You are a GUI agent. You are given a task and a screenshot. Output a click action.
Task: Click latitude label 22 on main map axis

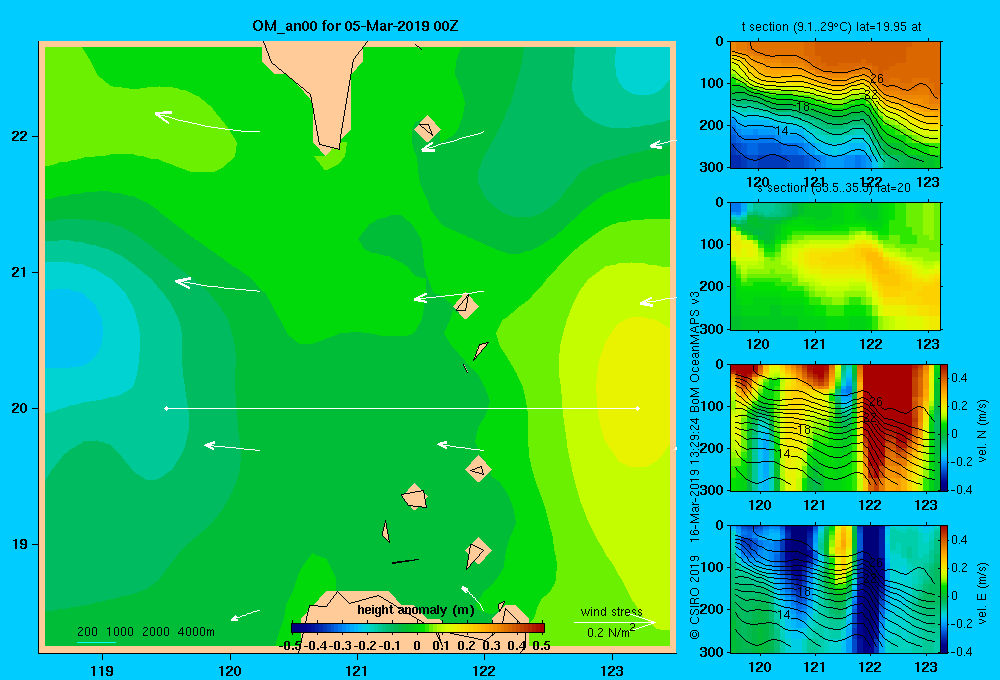click(x=20, y=137)
